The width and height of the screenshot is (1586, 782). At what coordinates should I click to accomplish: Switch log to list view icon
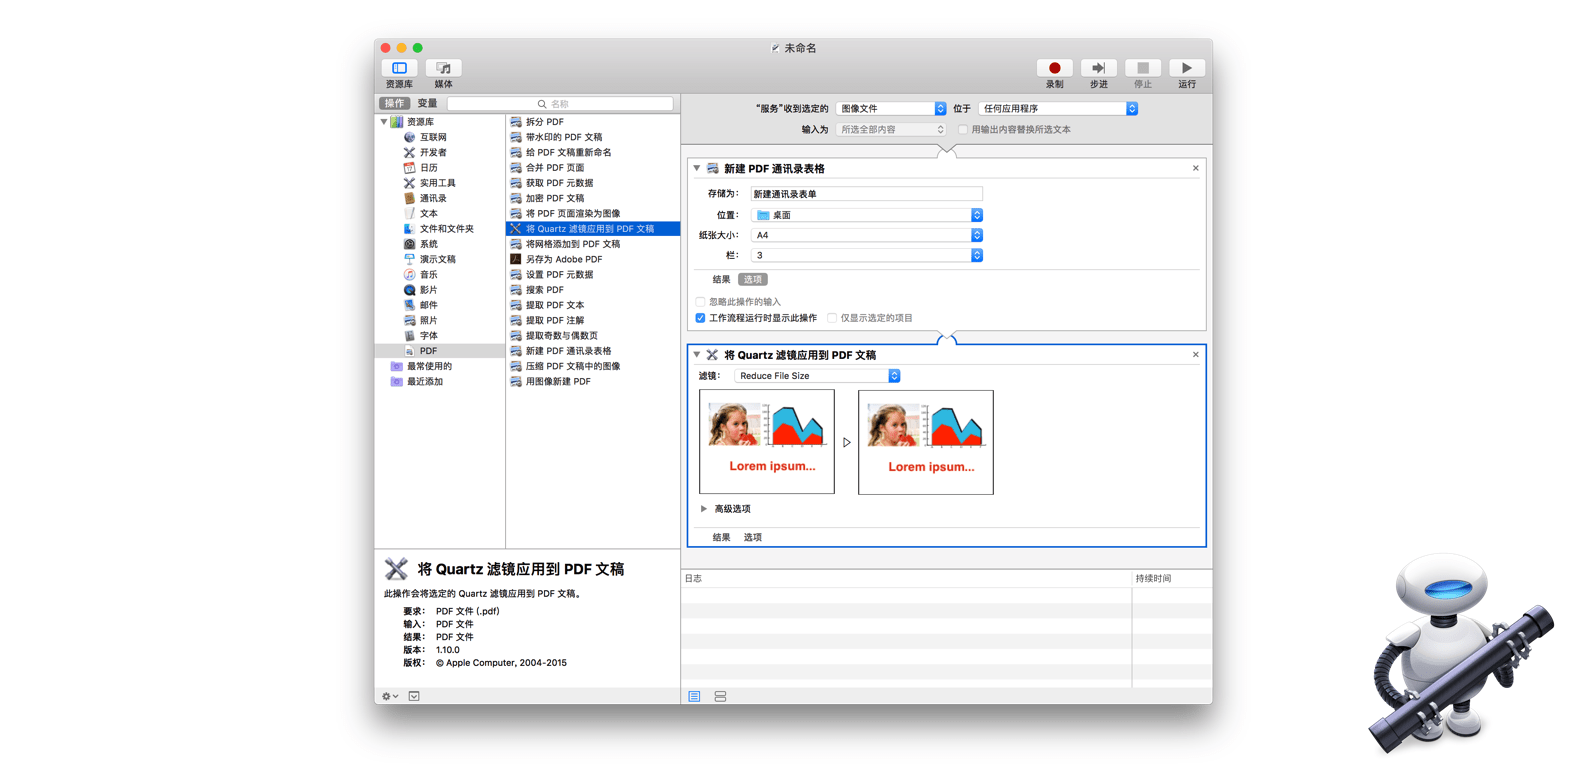(x=694, y=696)
